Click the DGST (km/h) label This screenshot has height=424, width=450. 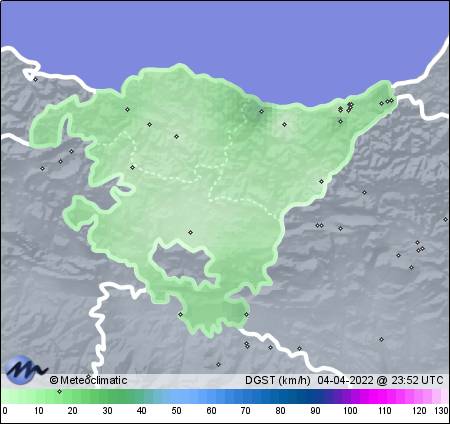[x=278, y=380]
